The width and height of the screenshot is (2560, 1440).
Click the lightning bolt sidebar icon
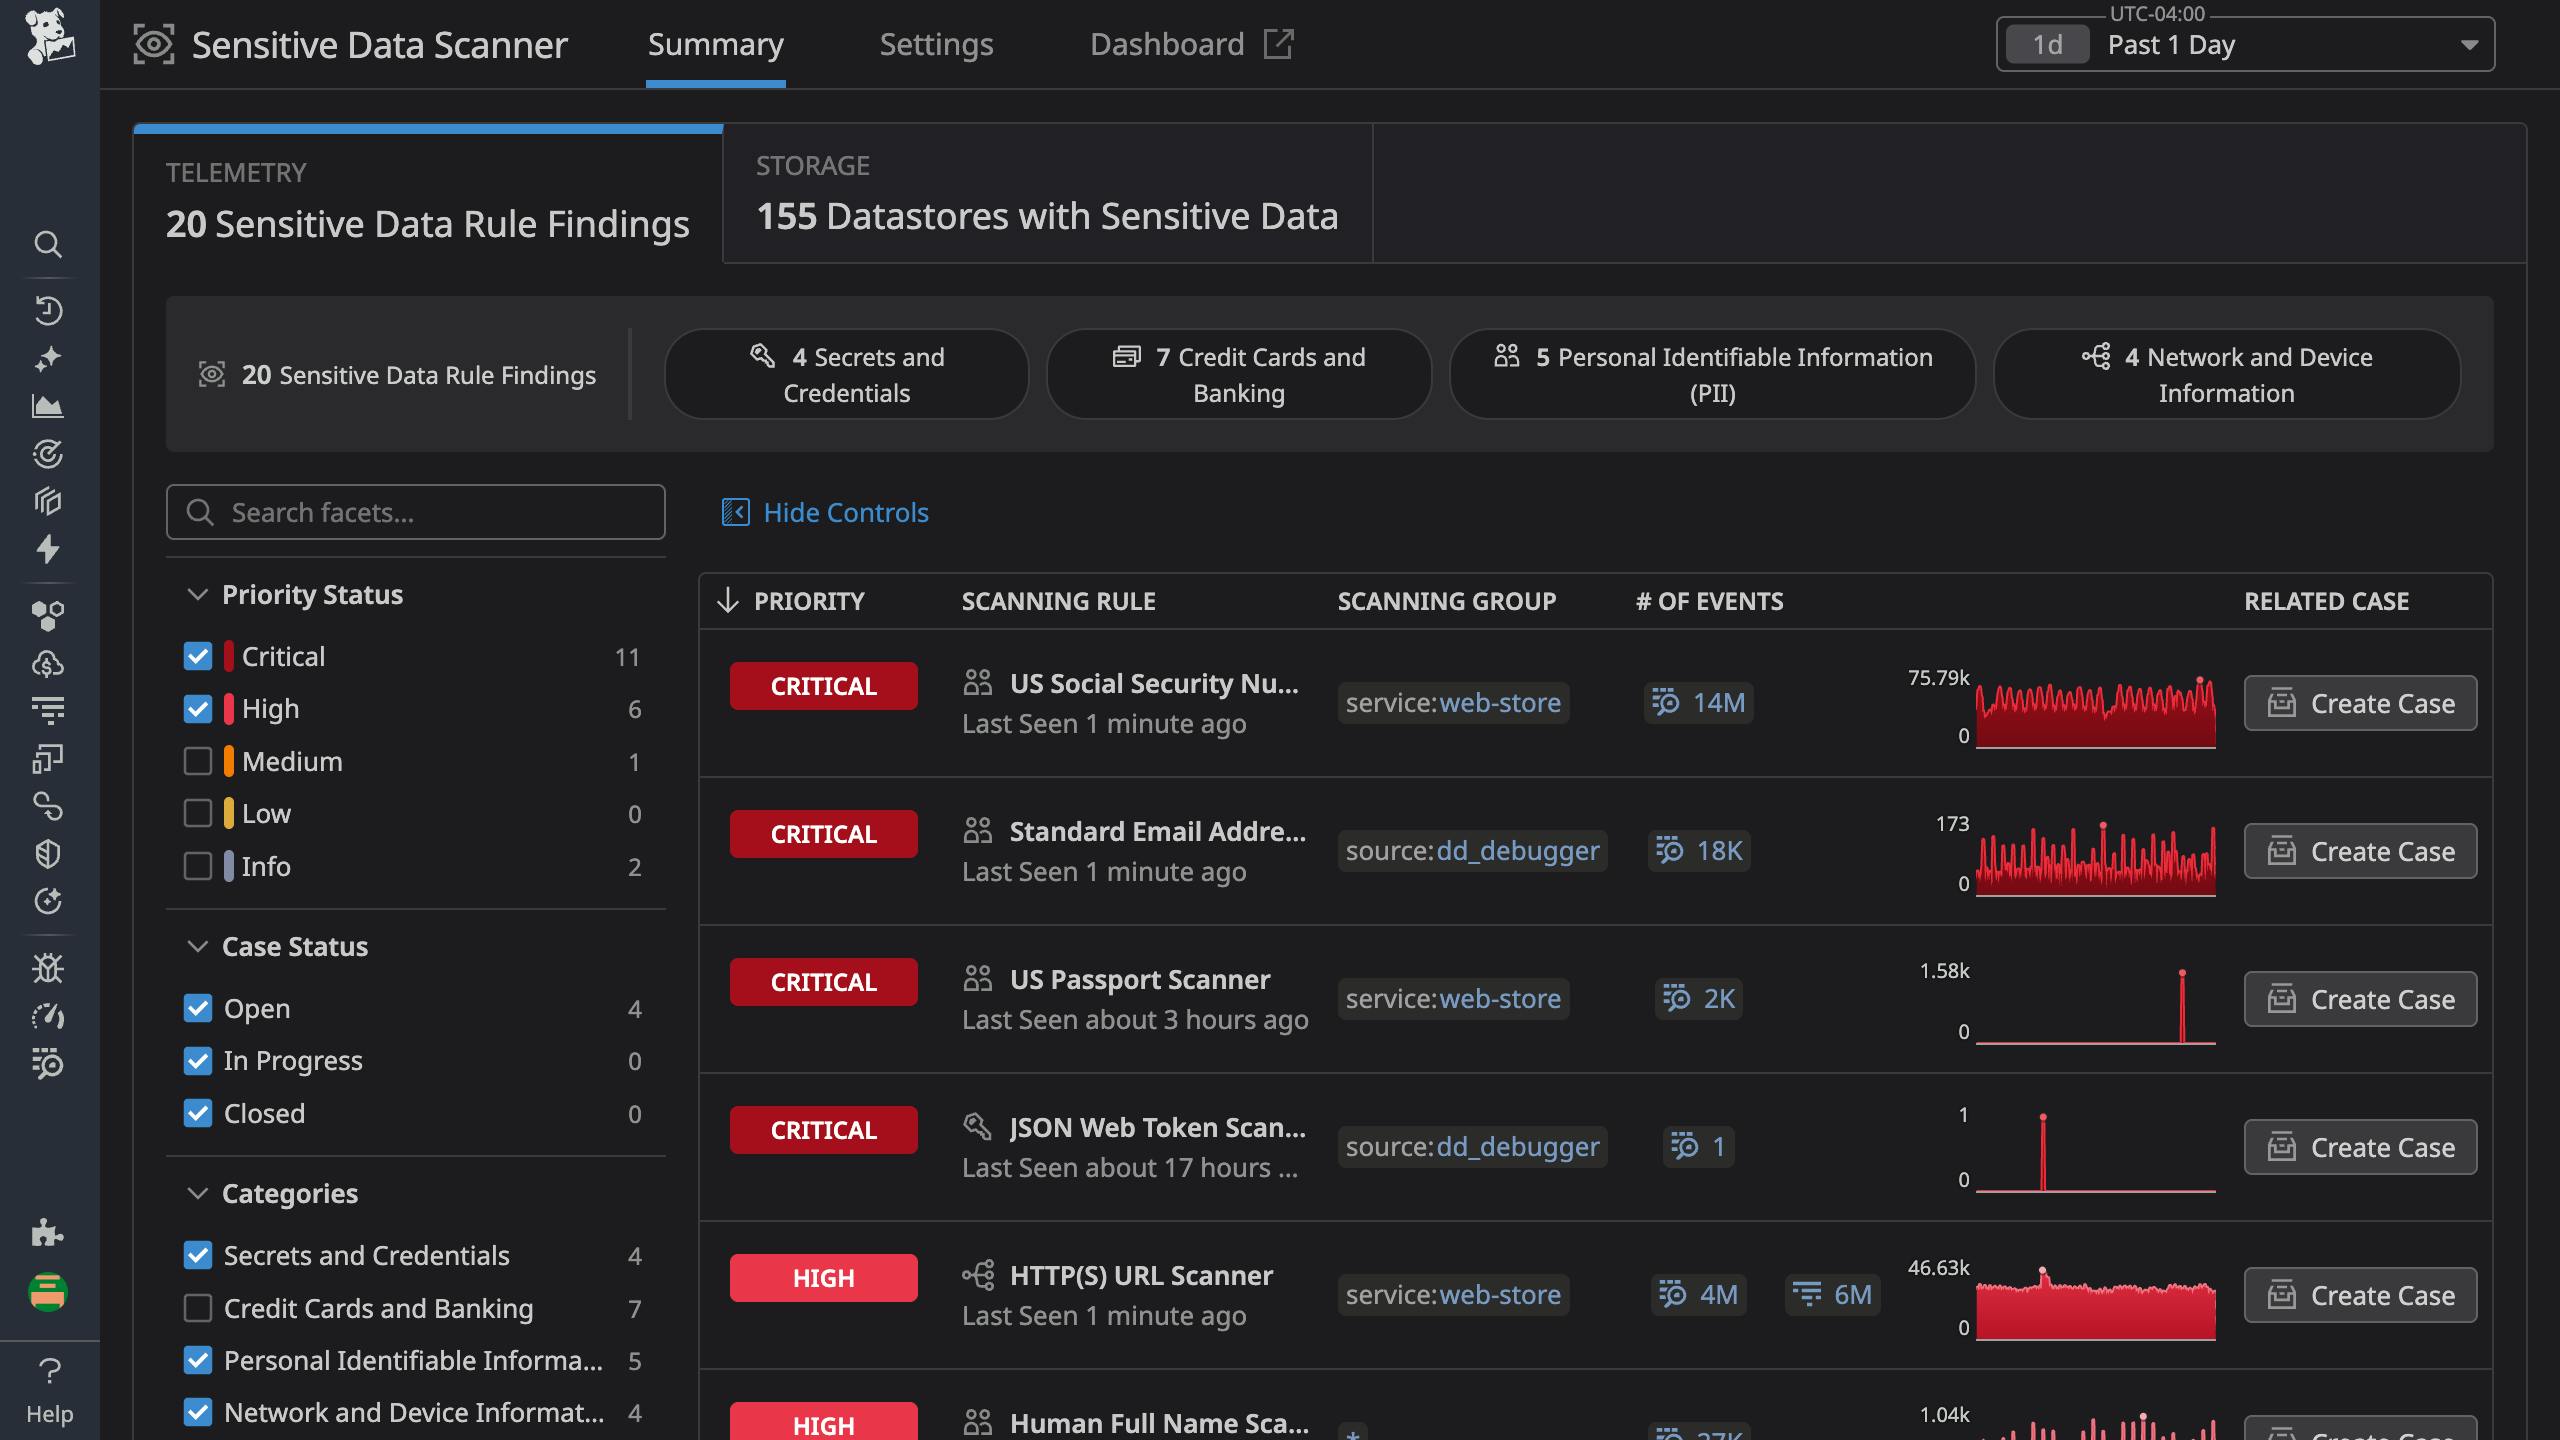pos(48,550)
